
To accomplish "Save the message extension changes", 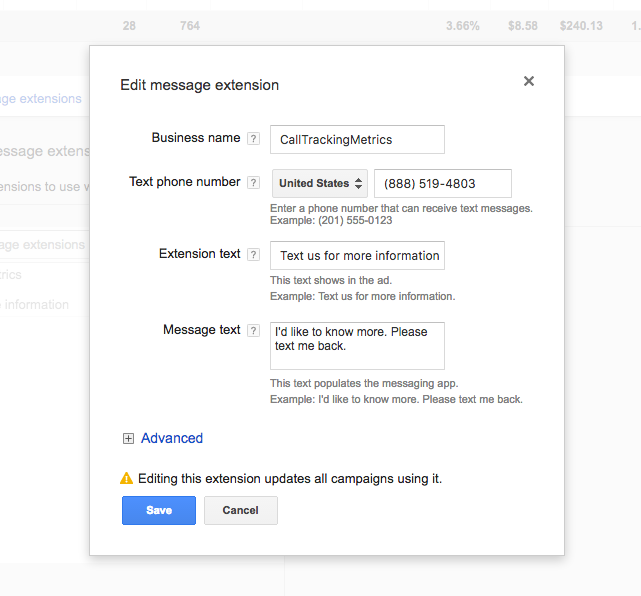I will click(x=159, y=510).
